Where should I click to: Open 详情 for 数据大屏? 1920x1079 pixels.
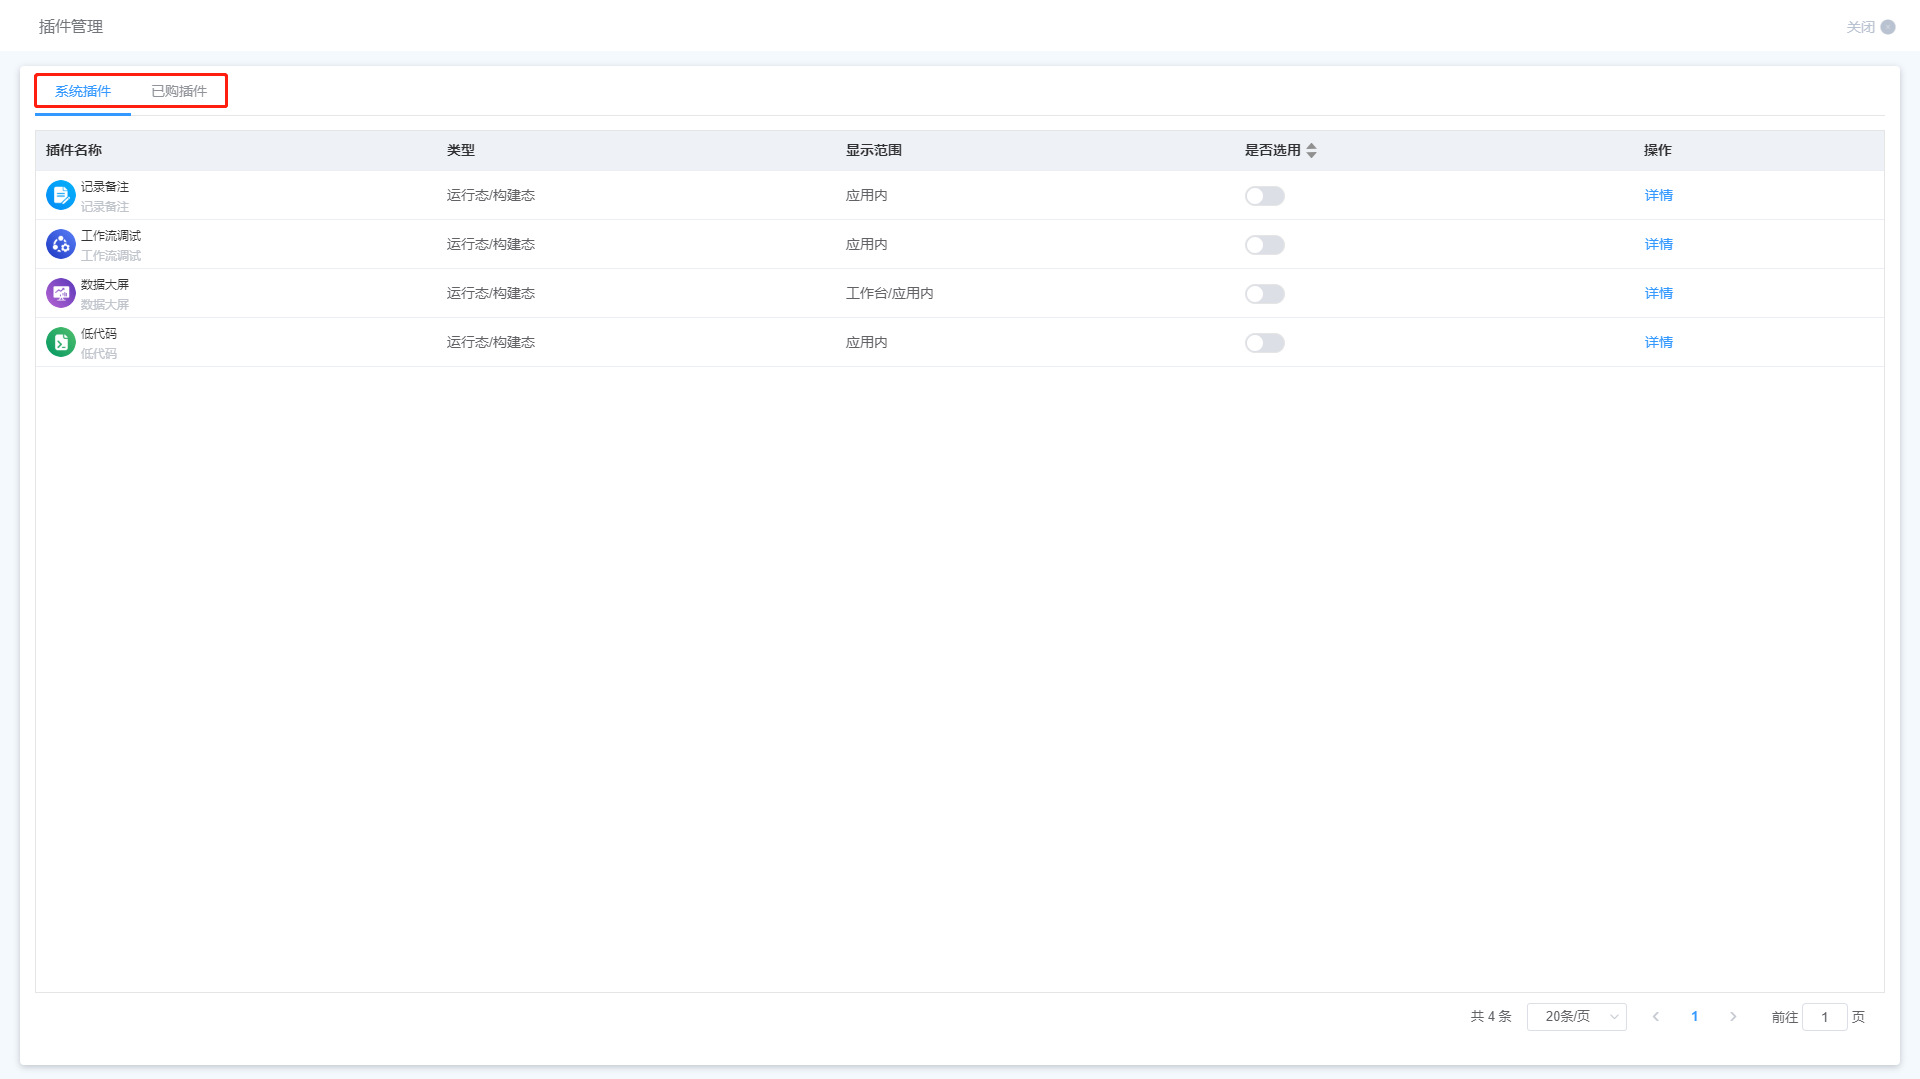(1658, 293)
